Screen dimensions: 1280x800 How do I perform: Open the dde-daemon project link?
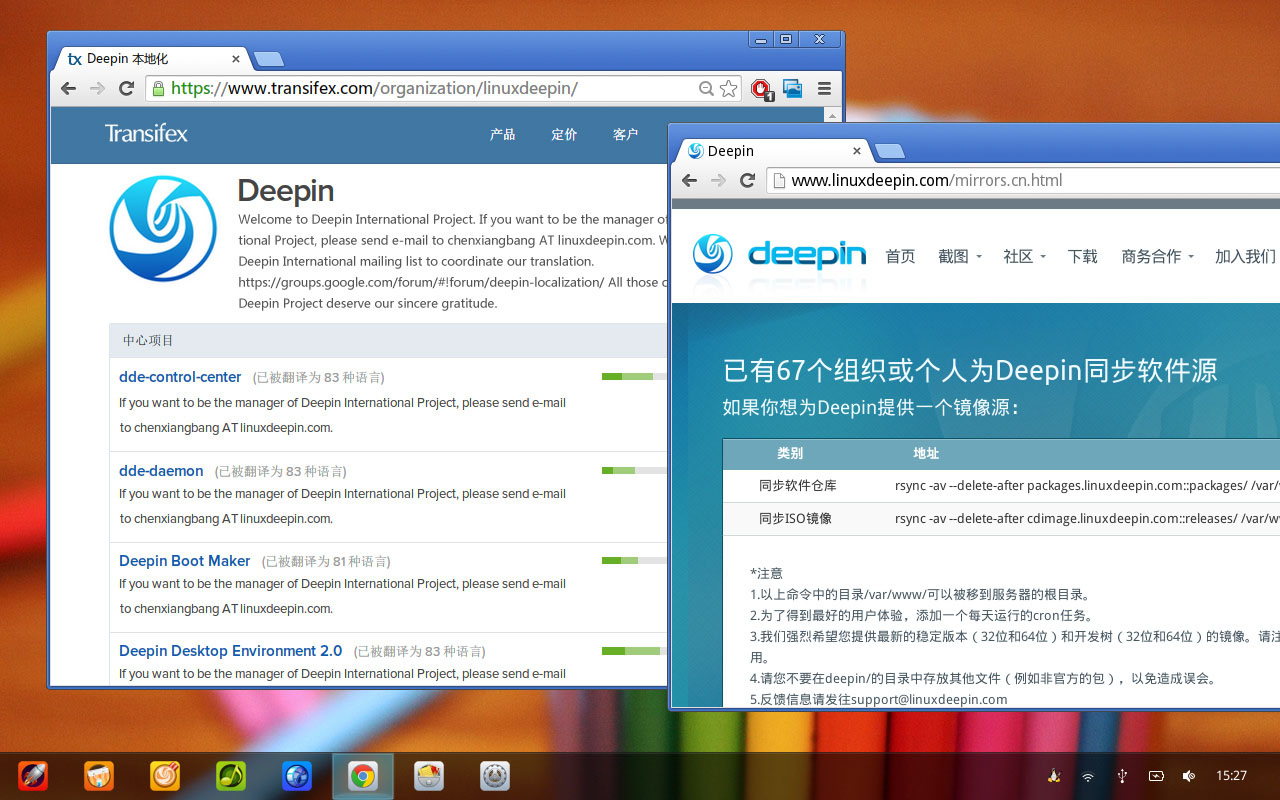tap(161, 470)
